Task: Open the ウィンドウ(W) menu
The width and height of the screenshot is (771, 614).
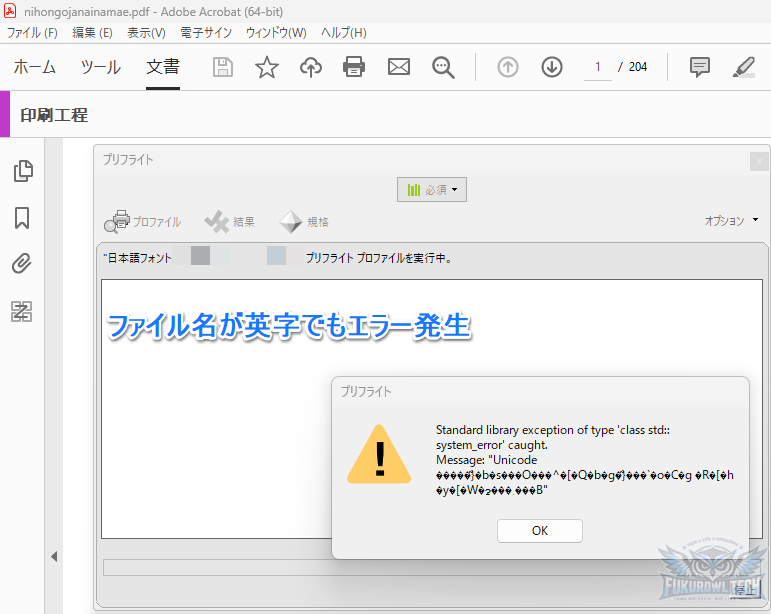Action: click(276, 33)
